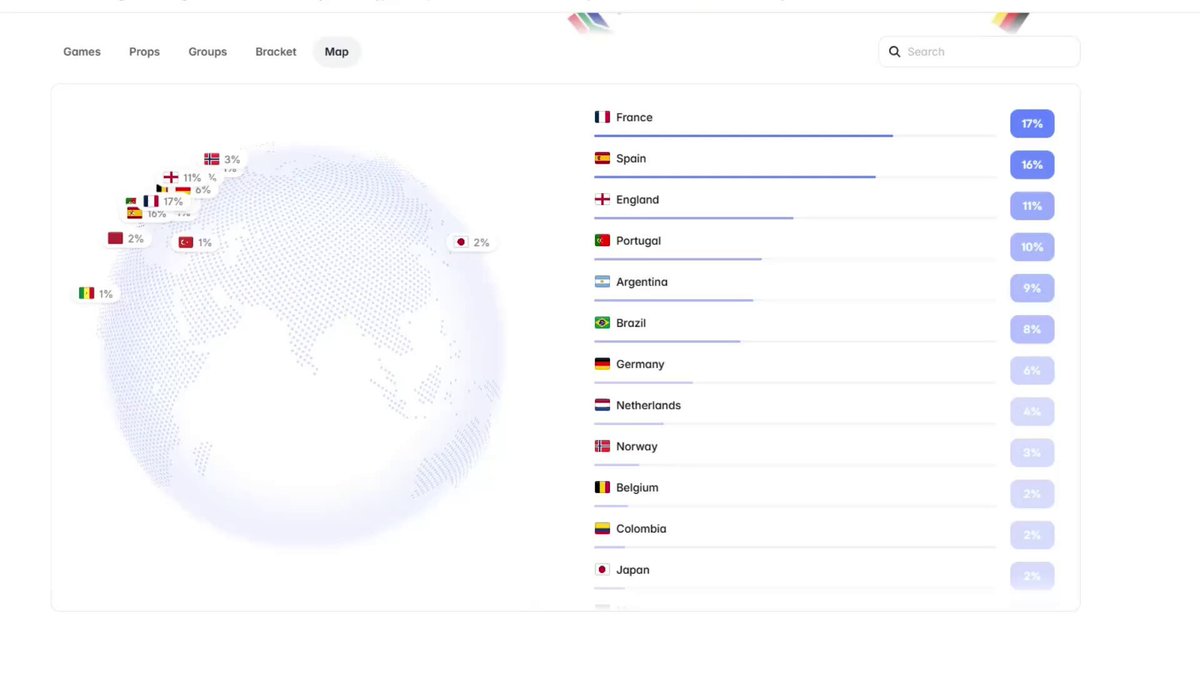Click the Turkey flag marker on globe
Viewport: 1200px width, 675px height.
[186, 242]
